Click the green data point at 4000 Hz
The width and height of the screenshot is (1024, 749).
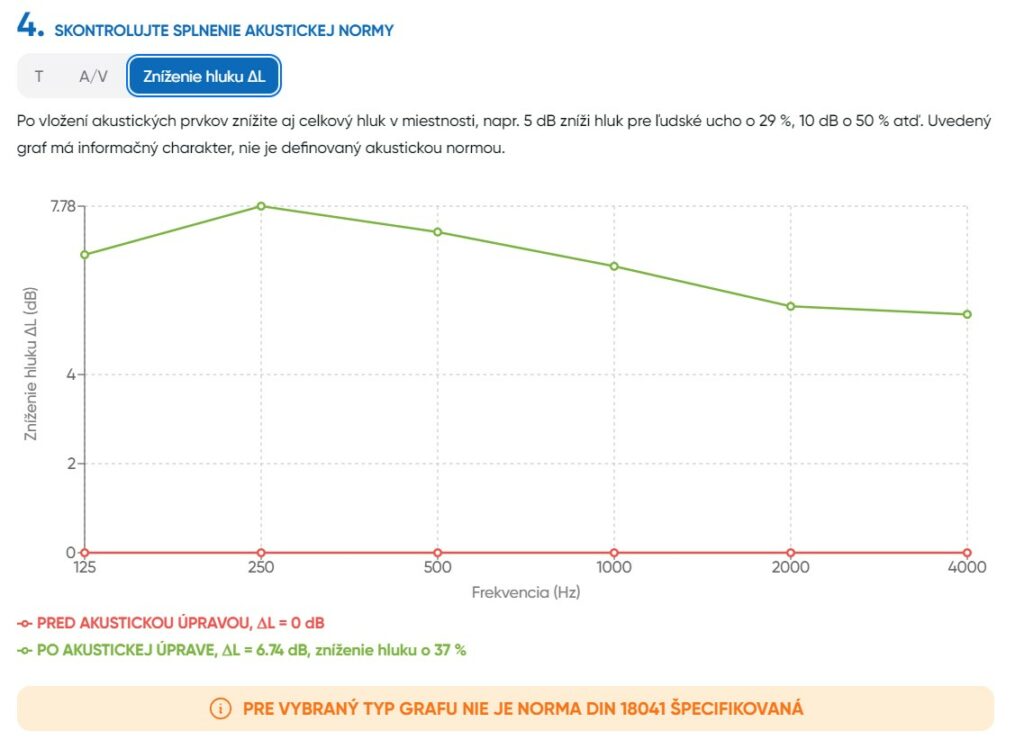tap(967, 314)
